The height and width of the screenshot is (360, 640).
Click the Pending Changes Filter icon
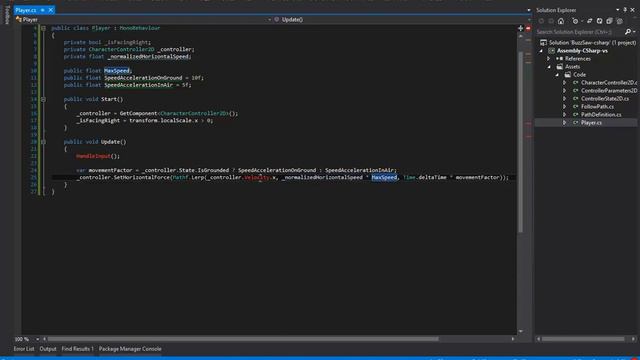(576, 21)
